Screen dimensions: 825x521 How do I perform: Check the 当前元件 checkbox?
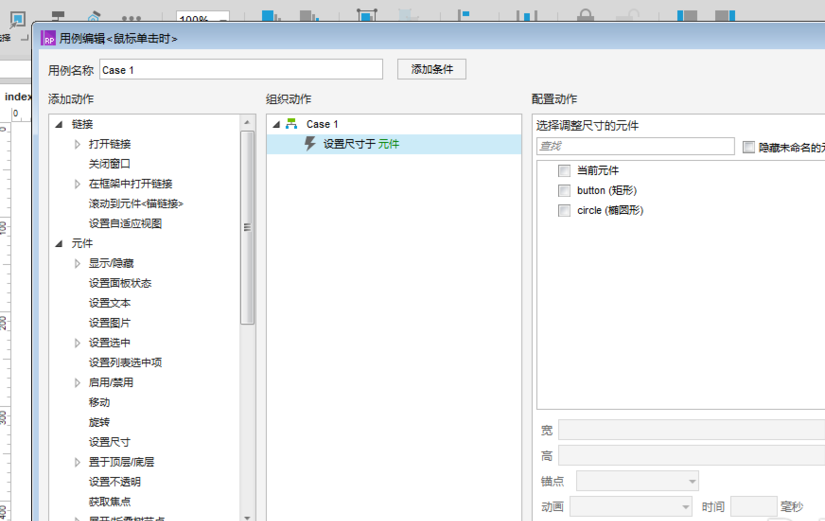pos(564,171)
